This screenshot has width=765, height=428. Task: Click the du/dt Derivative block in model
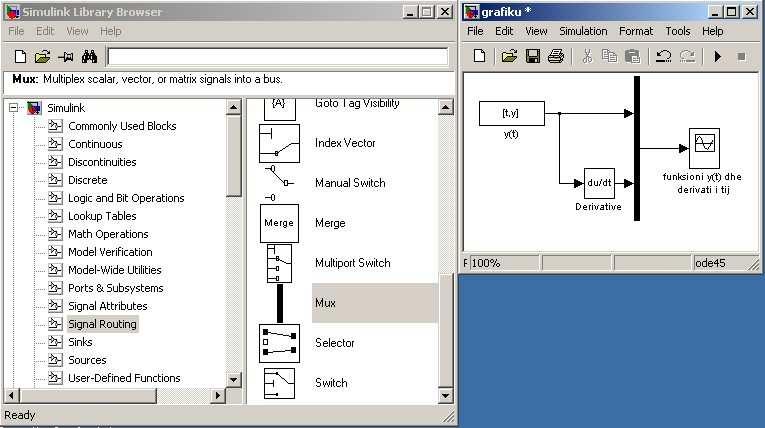point(599,183)
